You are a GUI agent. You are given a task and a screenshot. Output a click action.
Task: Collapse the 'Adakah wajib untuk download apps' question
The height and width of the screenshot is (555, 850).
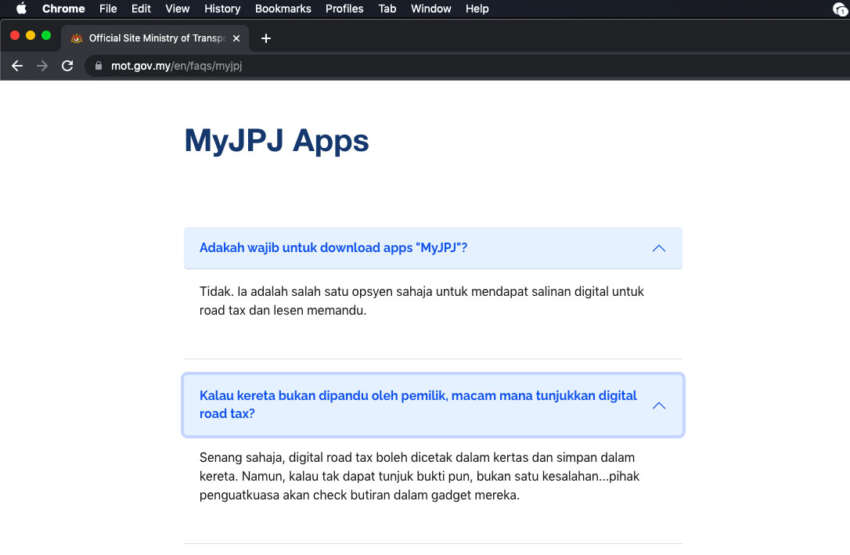tap(433, 248)
